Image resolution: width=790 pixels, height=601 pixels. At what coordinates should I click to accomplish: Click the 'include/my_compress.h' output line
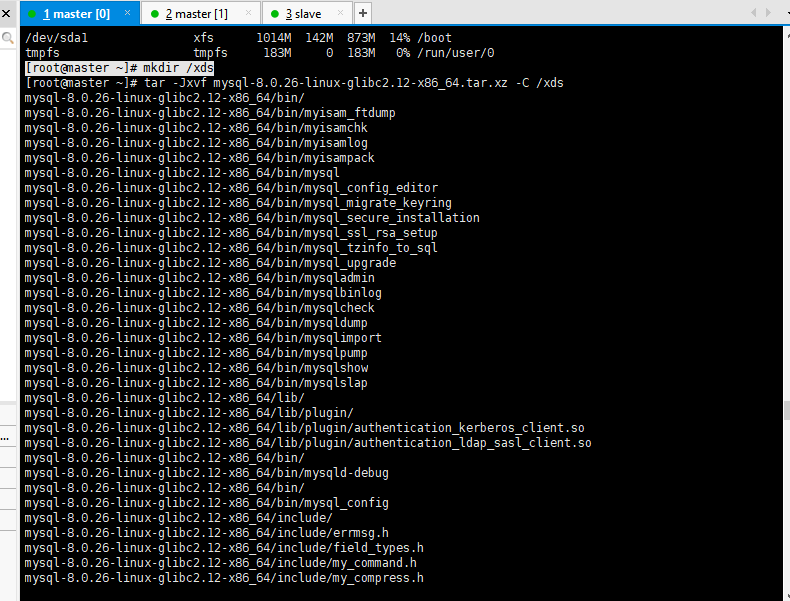[224, 578]
